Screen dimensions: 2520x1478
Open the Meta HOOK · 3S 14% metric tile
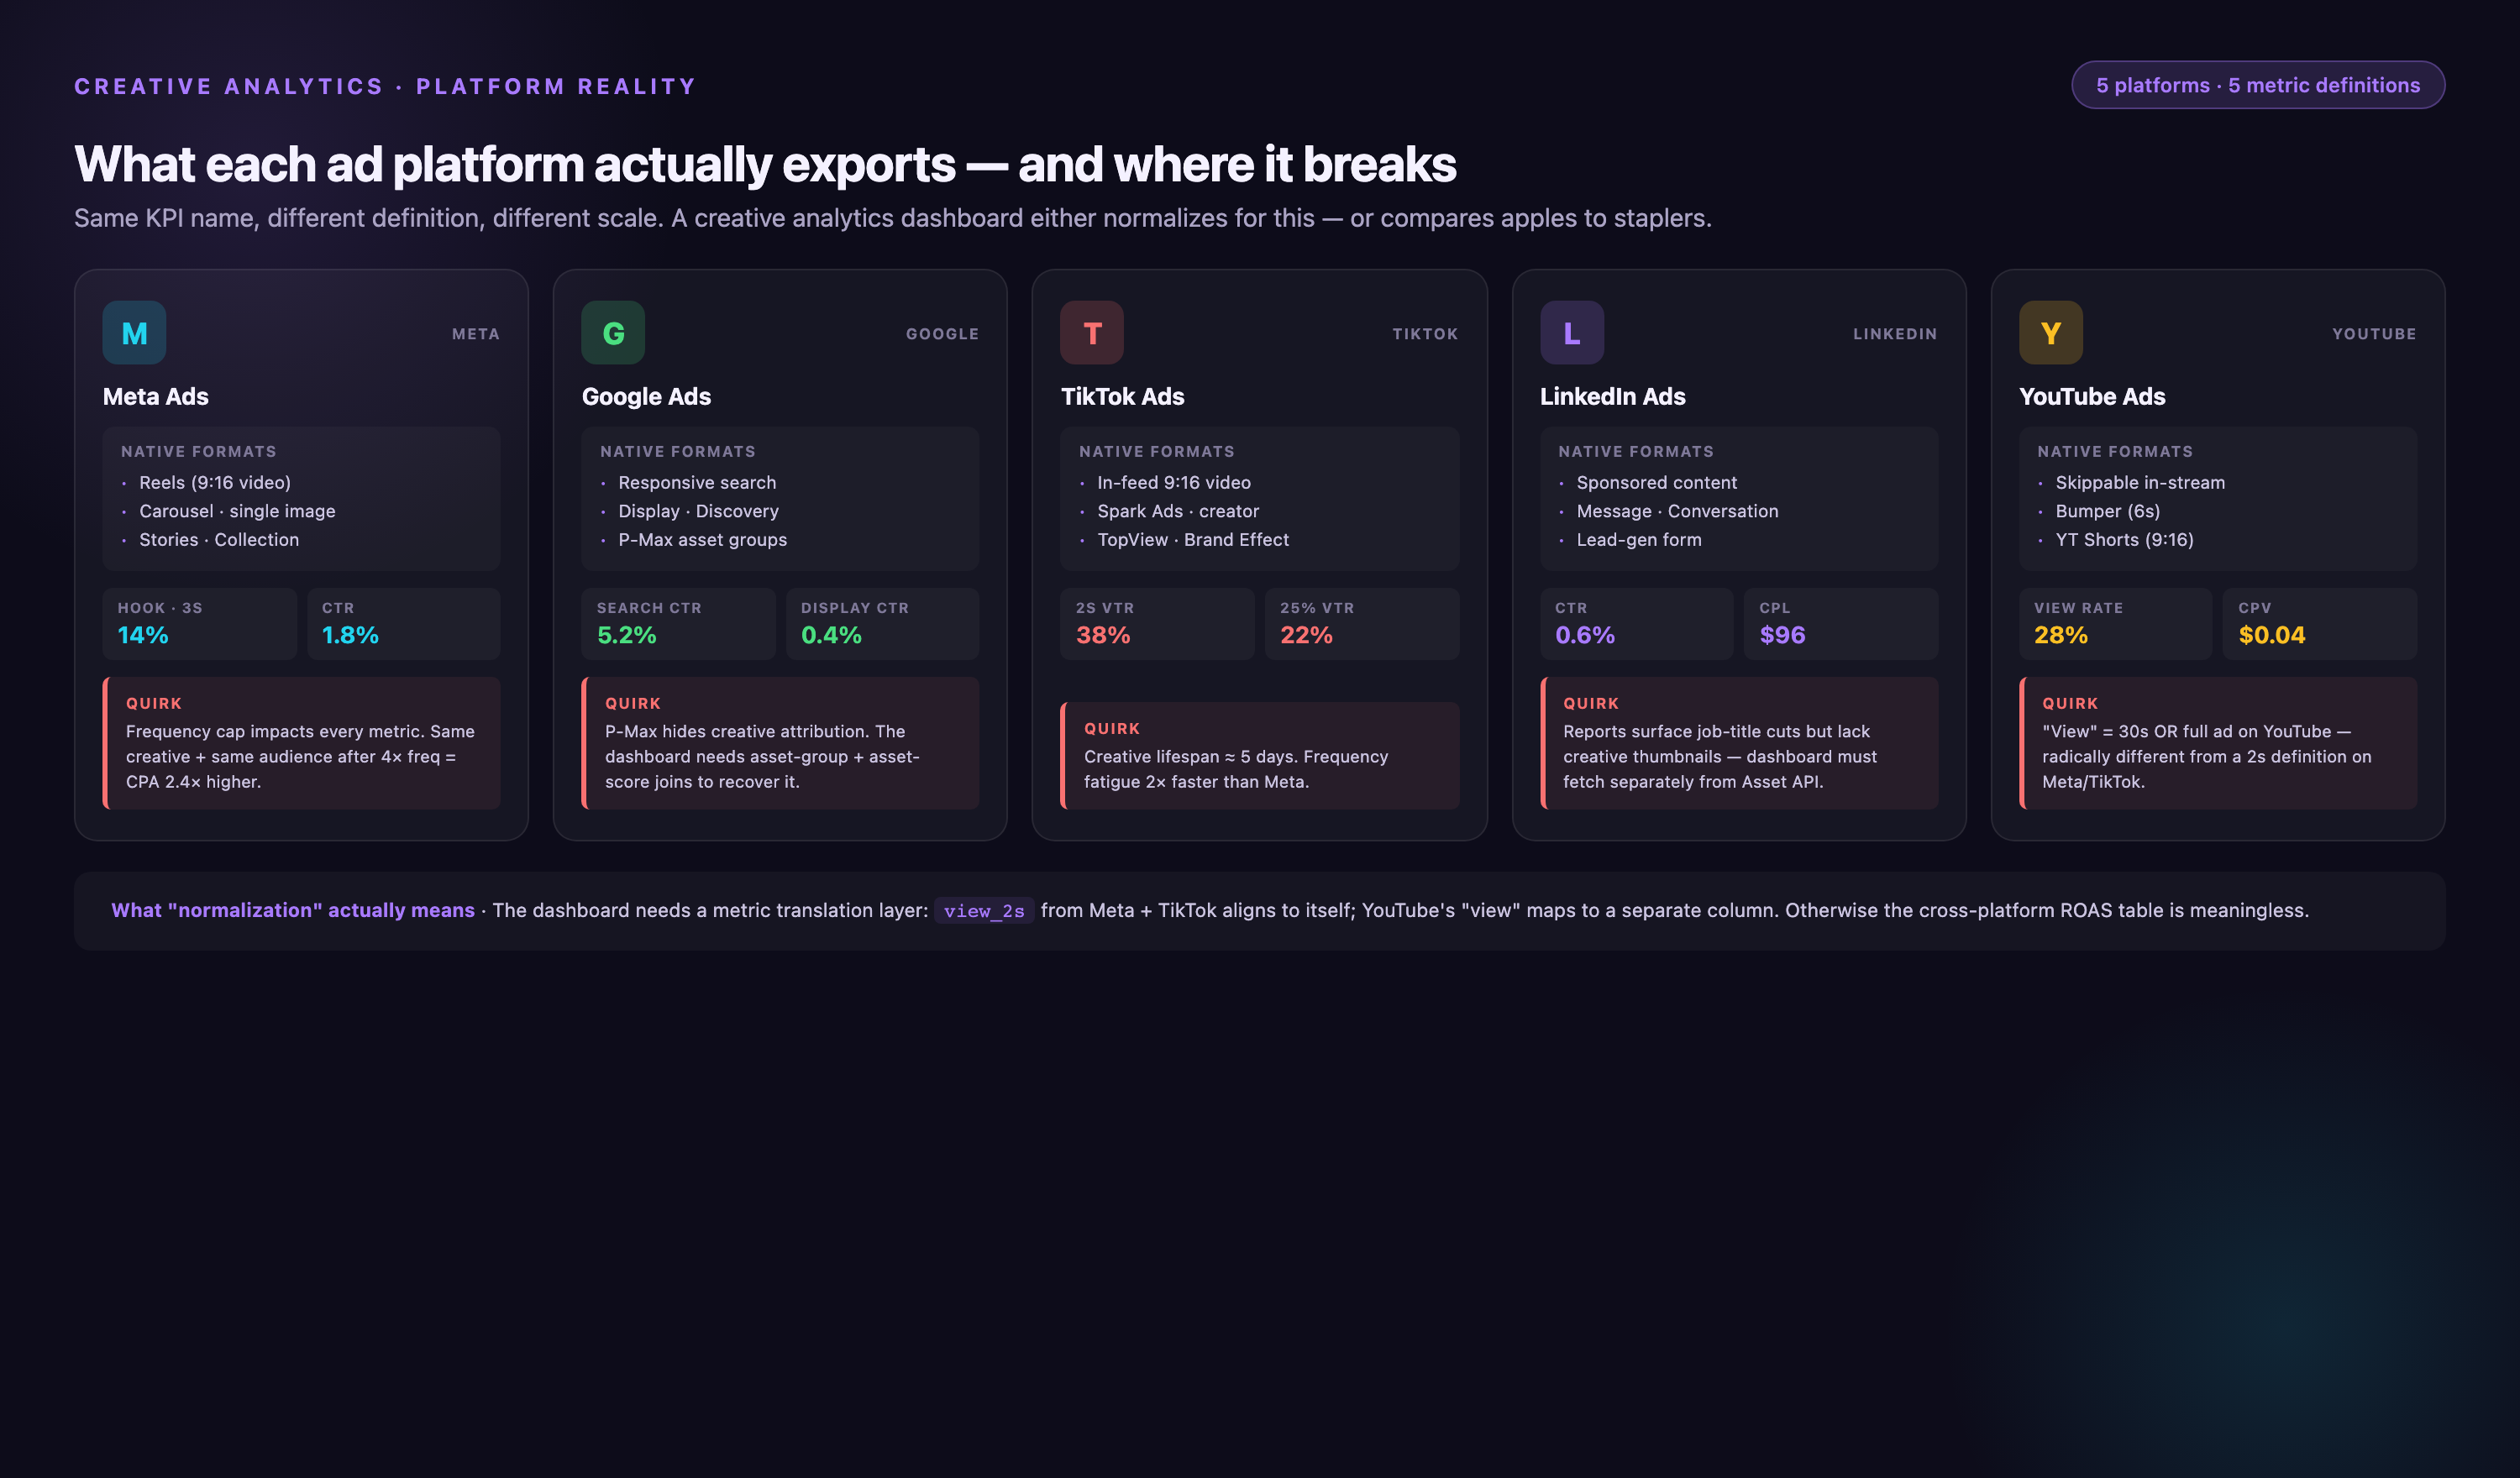coord(199,623)
